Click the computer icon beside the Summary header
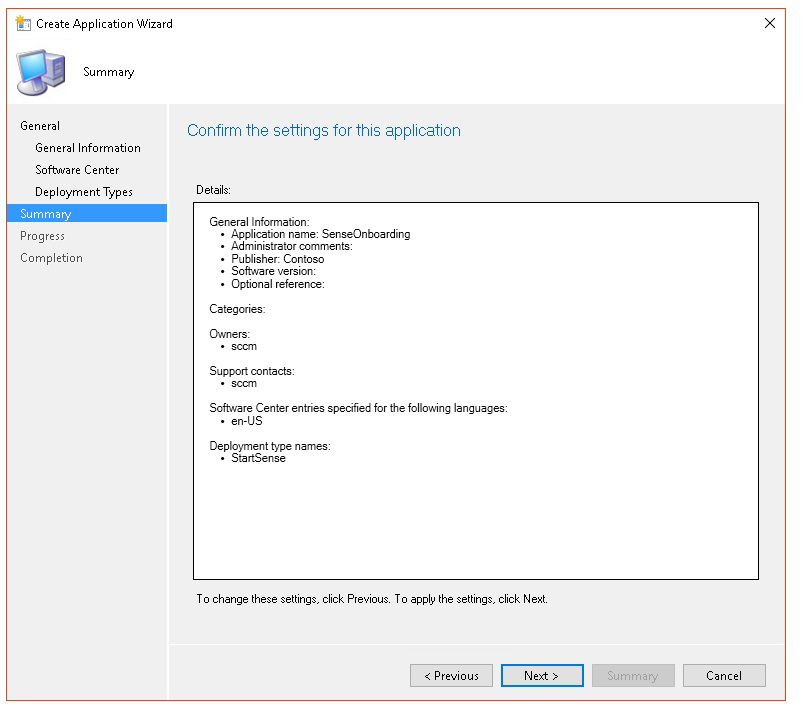 pos(43,72)
